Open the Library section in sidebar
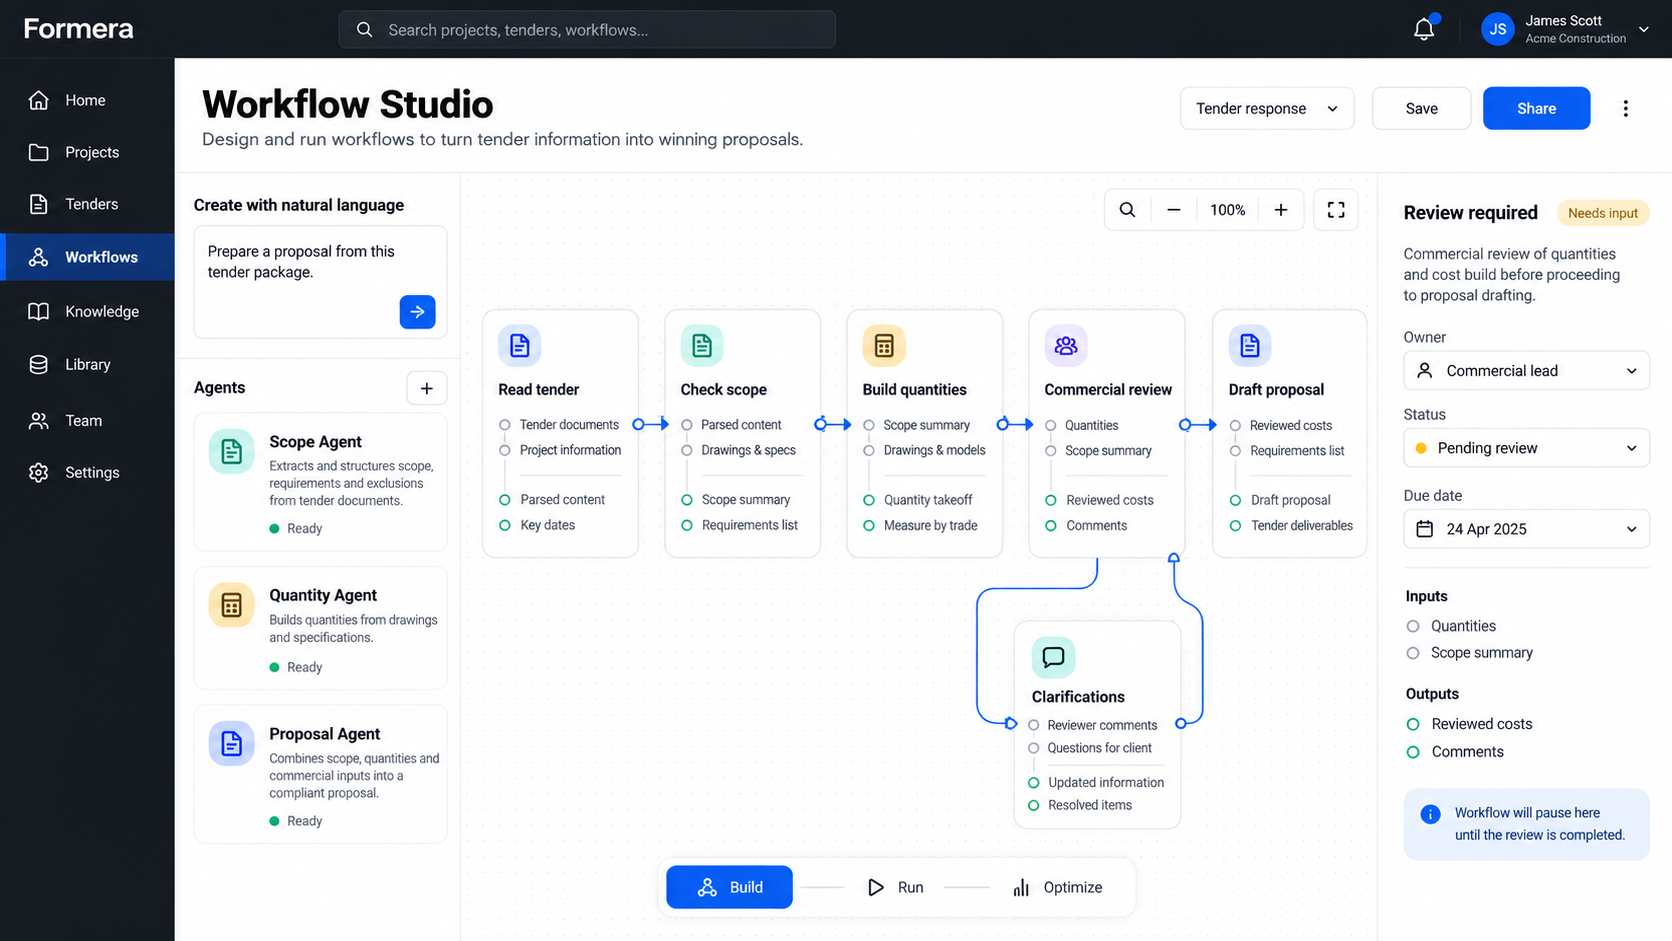Image resolution: width=1672 pixels, height=941 pixels. pos(87,365)
